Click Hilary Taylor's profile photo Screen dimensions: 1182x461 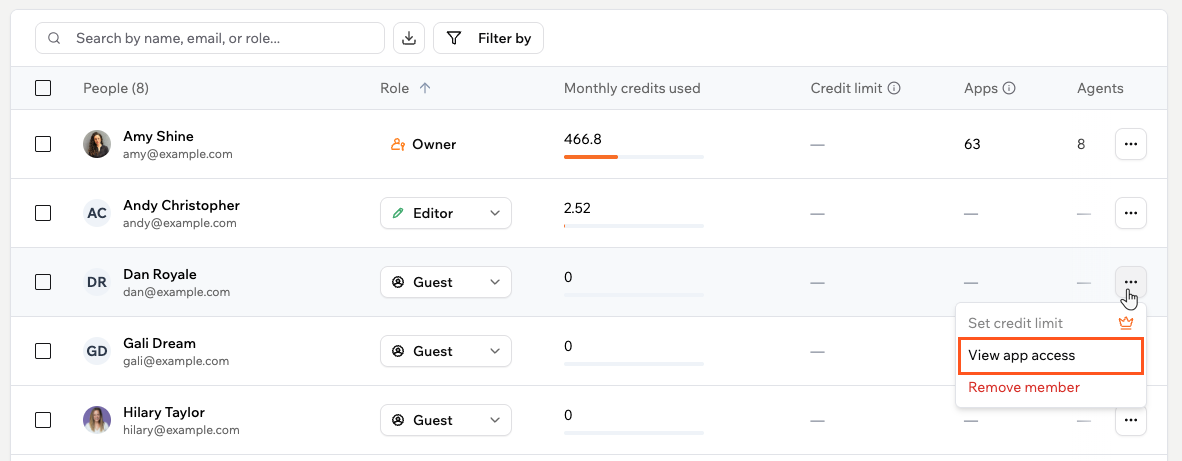96,420
